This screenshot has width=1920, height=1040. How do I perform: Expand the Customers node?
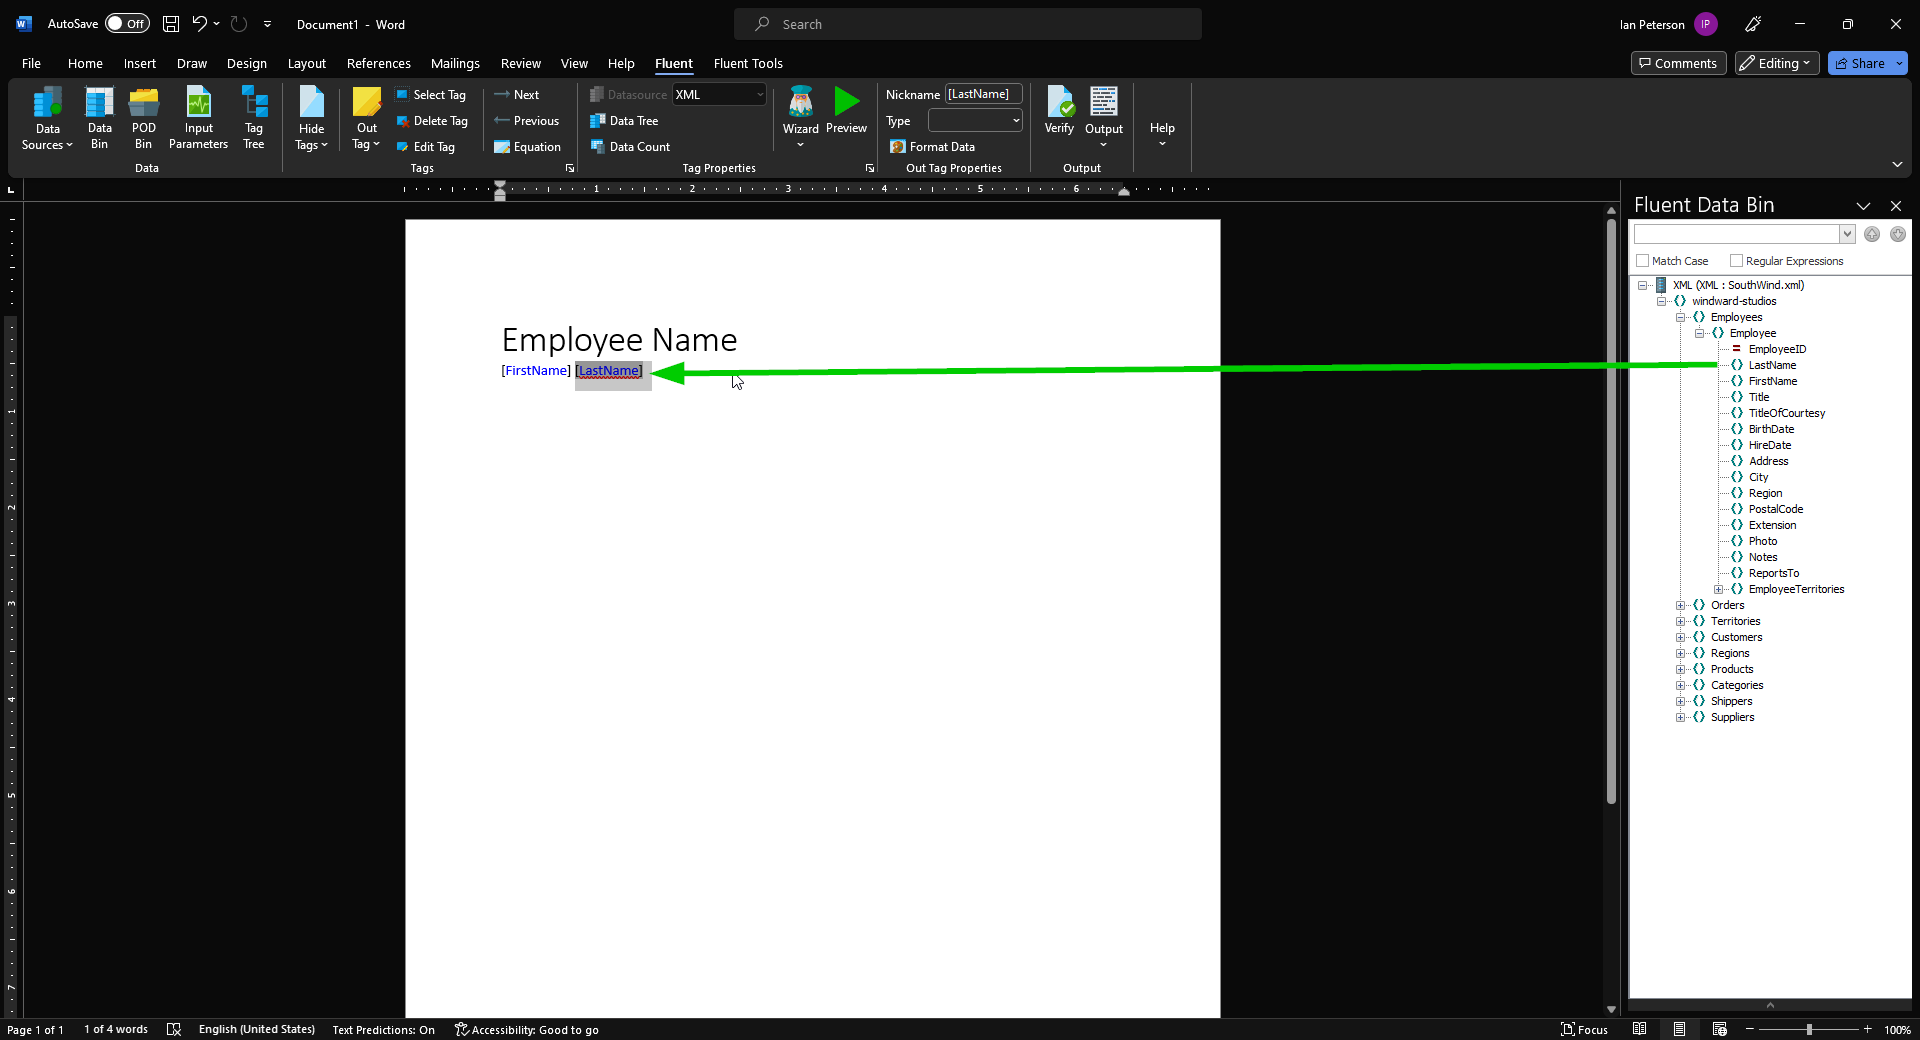1680,637
